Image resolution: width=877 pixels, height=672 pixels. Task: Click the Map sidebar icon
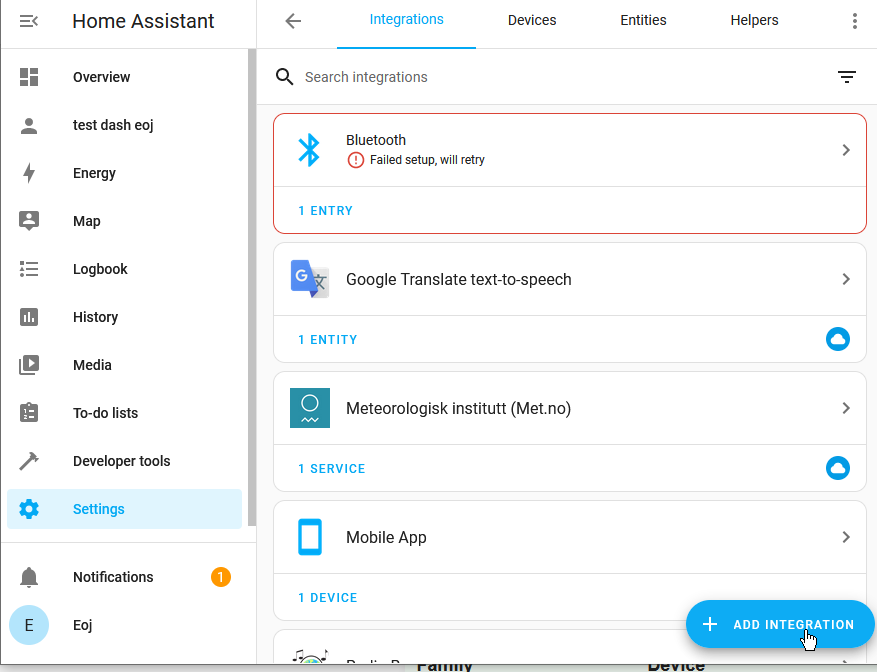(x=29, y=221)
